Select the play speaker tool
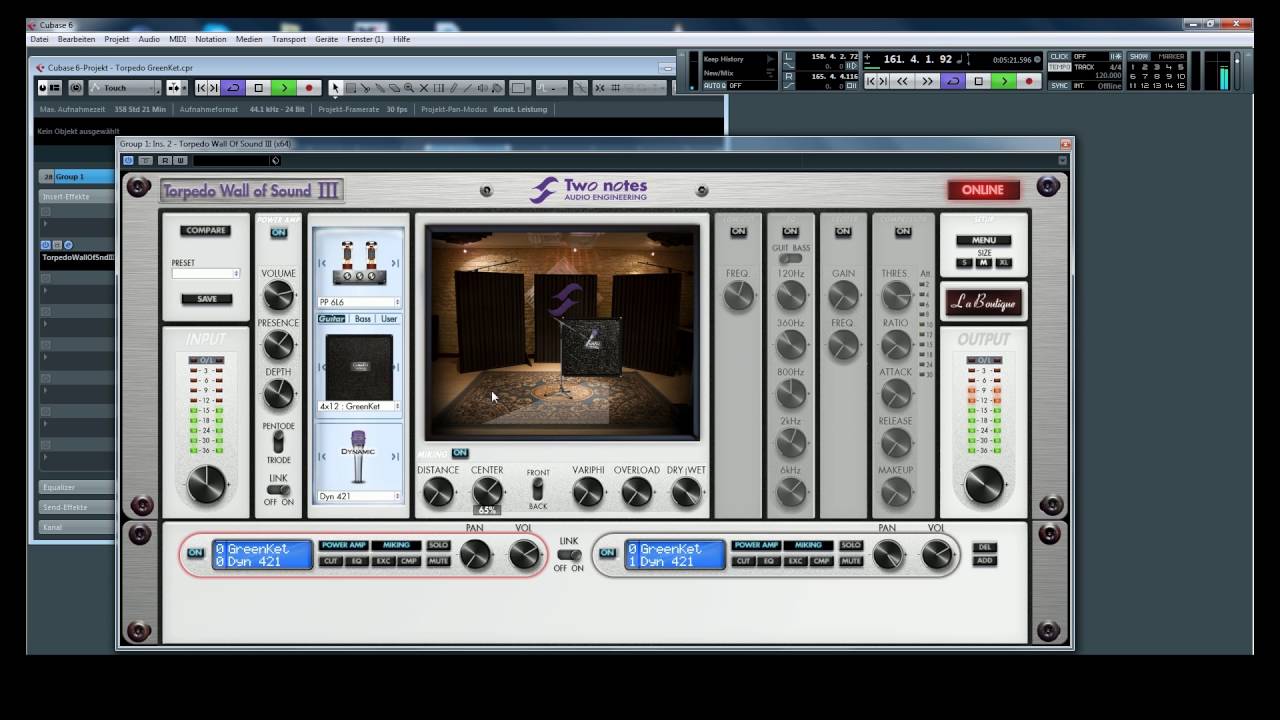This screenshot has height=720, width=1280. 483,88
